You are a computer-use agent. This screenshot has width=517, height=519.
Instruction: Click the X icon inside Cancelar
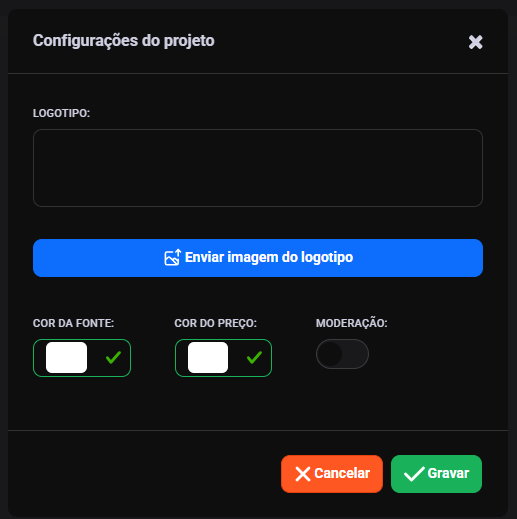pos(303,474)
